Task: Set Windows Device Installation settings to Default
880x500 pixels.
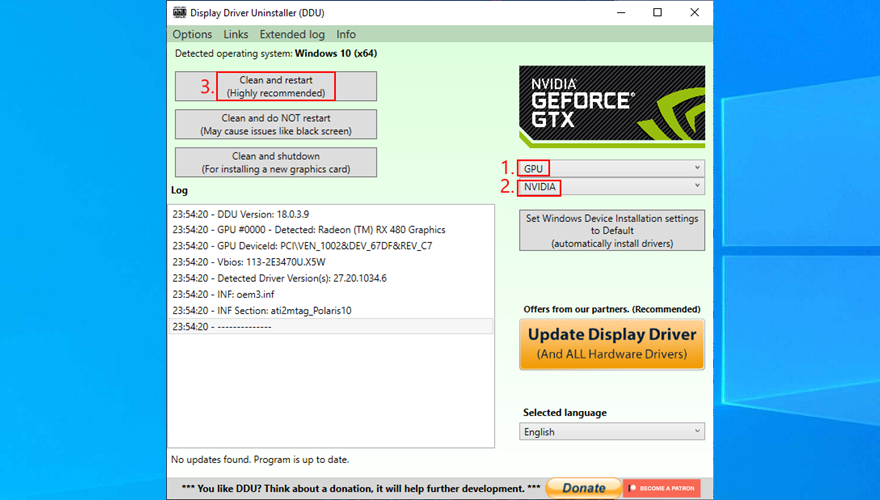Action: pos(611,230)
